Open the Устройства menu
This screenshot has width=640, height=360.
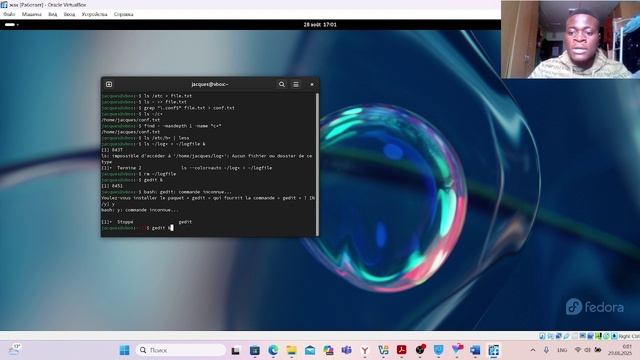[94, 14]
